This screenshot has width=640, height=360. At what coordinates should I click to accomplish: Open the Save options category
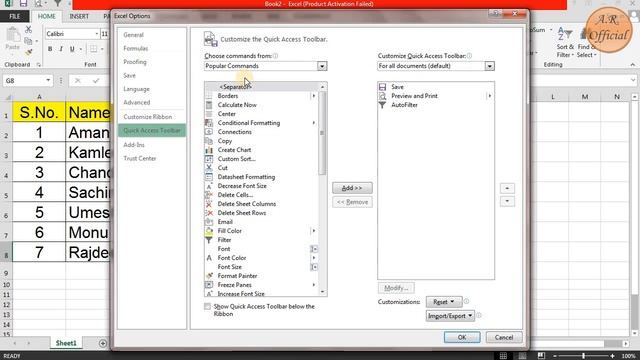click(x=129, y=76)
